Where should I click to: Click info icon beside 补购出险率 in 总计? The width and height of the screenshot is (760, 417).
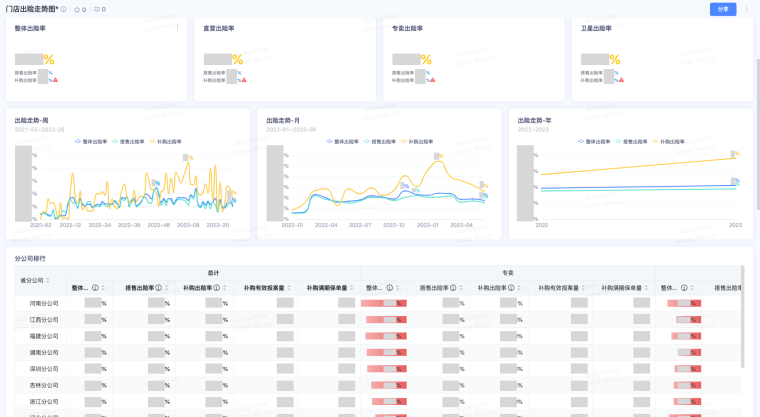216,288
